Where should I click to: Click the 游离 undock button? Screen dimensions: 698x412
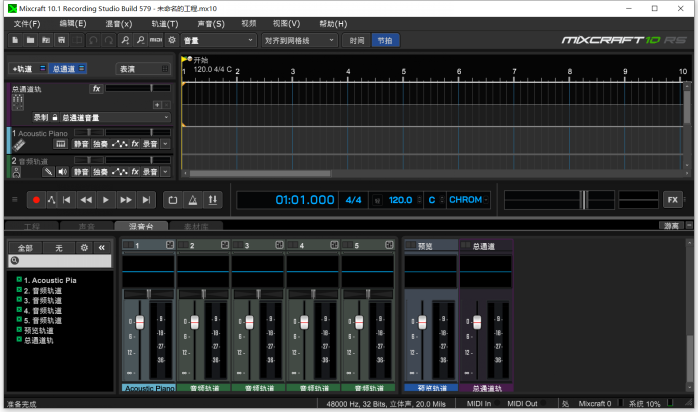tap(671, 226)
